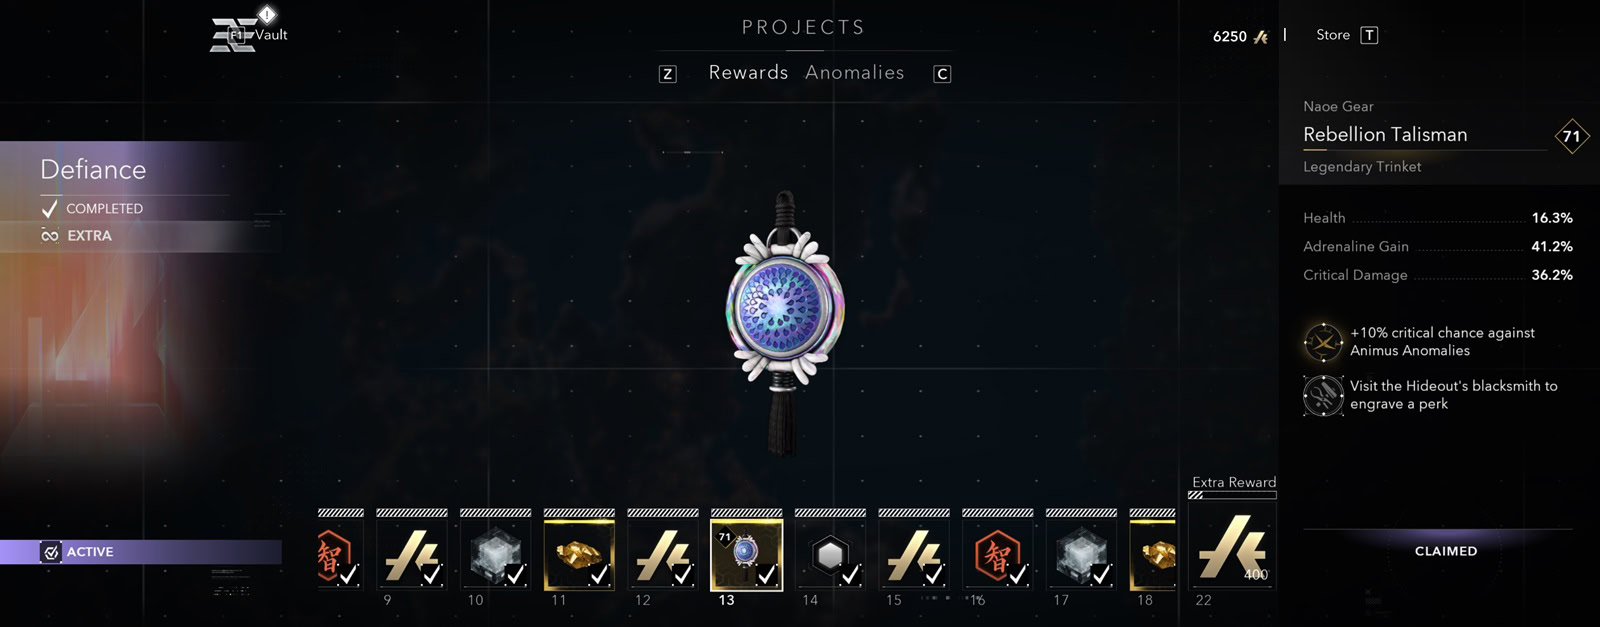Open the Vault menu icon
The height and width of the screenshot is (627, 1600).
pyautogui.click(x=234, y=35)
